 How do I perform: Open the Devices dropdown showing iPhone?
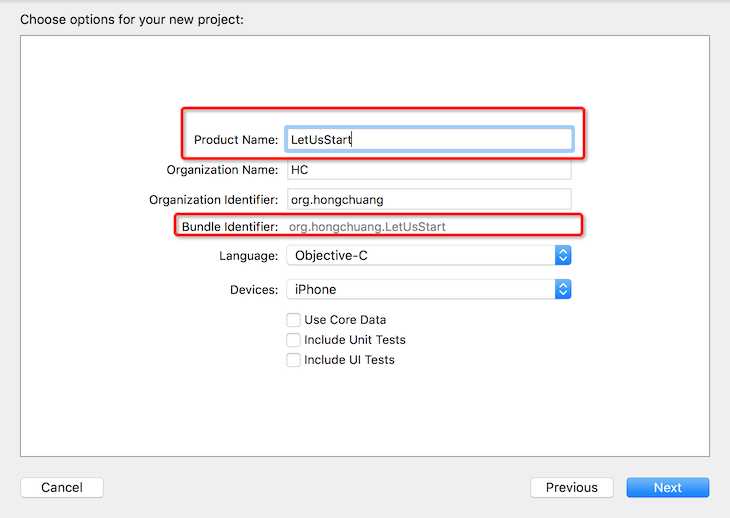click(x=429, y=289)
